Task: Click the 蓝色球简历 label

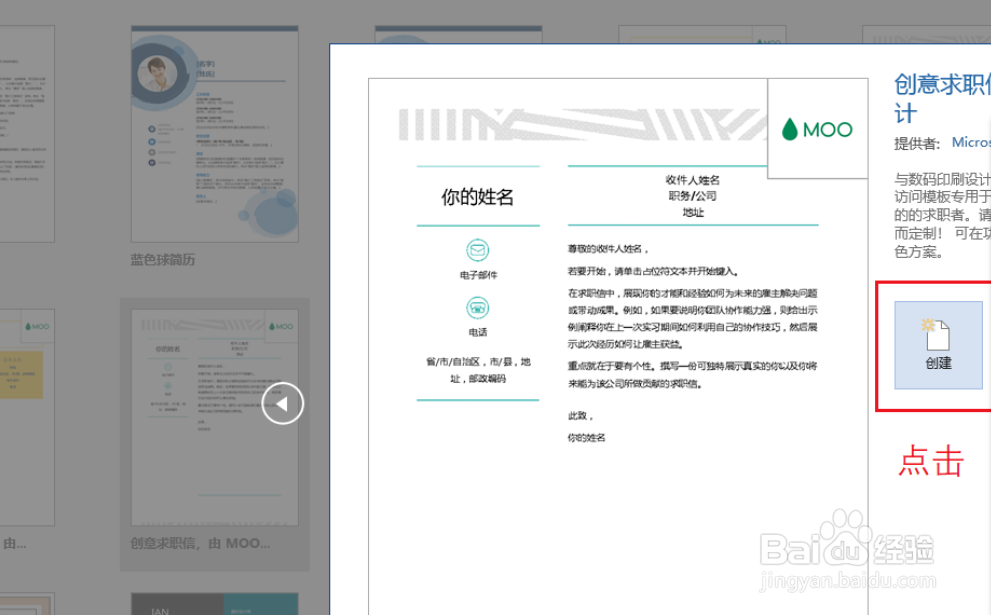Action: click(162, 260)
